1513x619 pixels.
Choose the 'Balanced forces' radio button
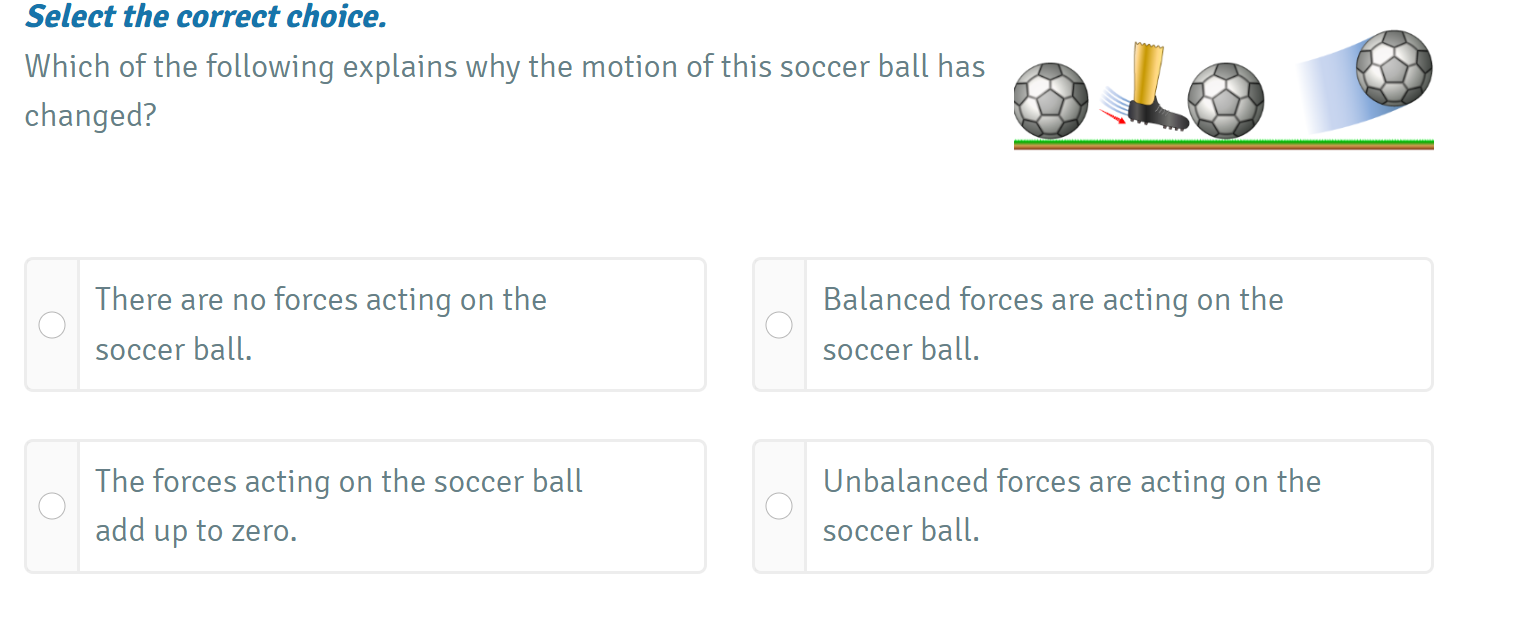(x=779, y=325)
